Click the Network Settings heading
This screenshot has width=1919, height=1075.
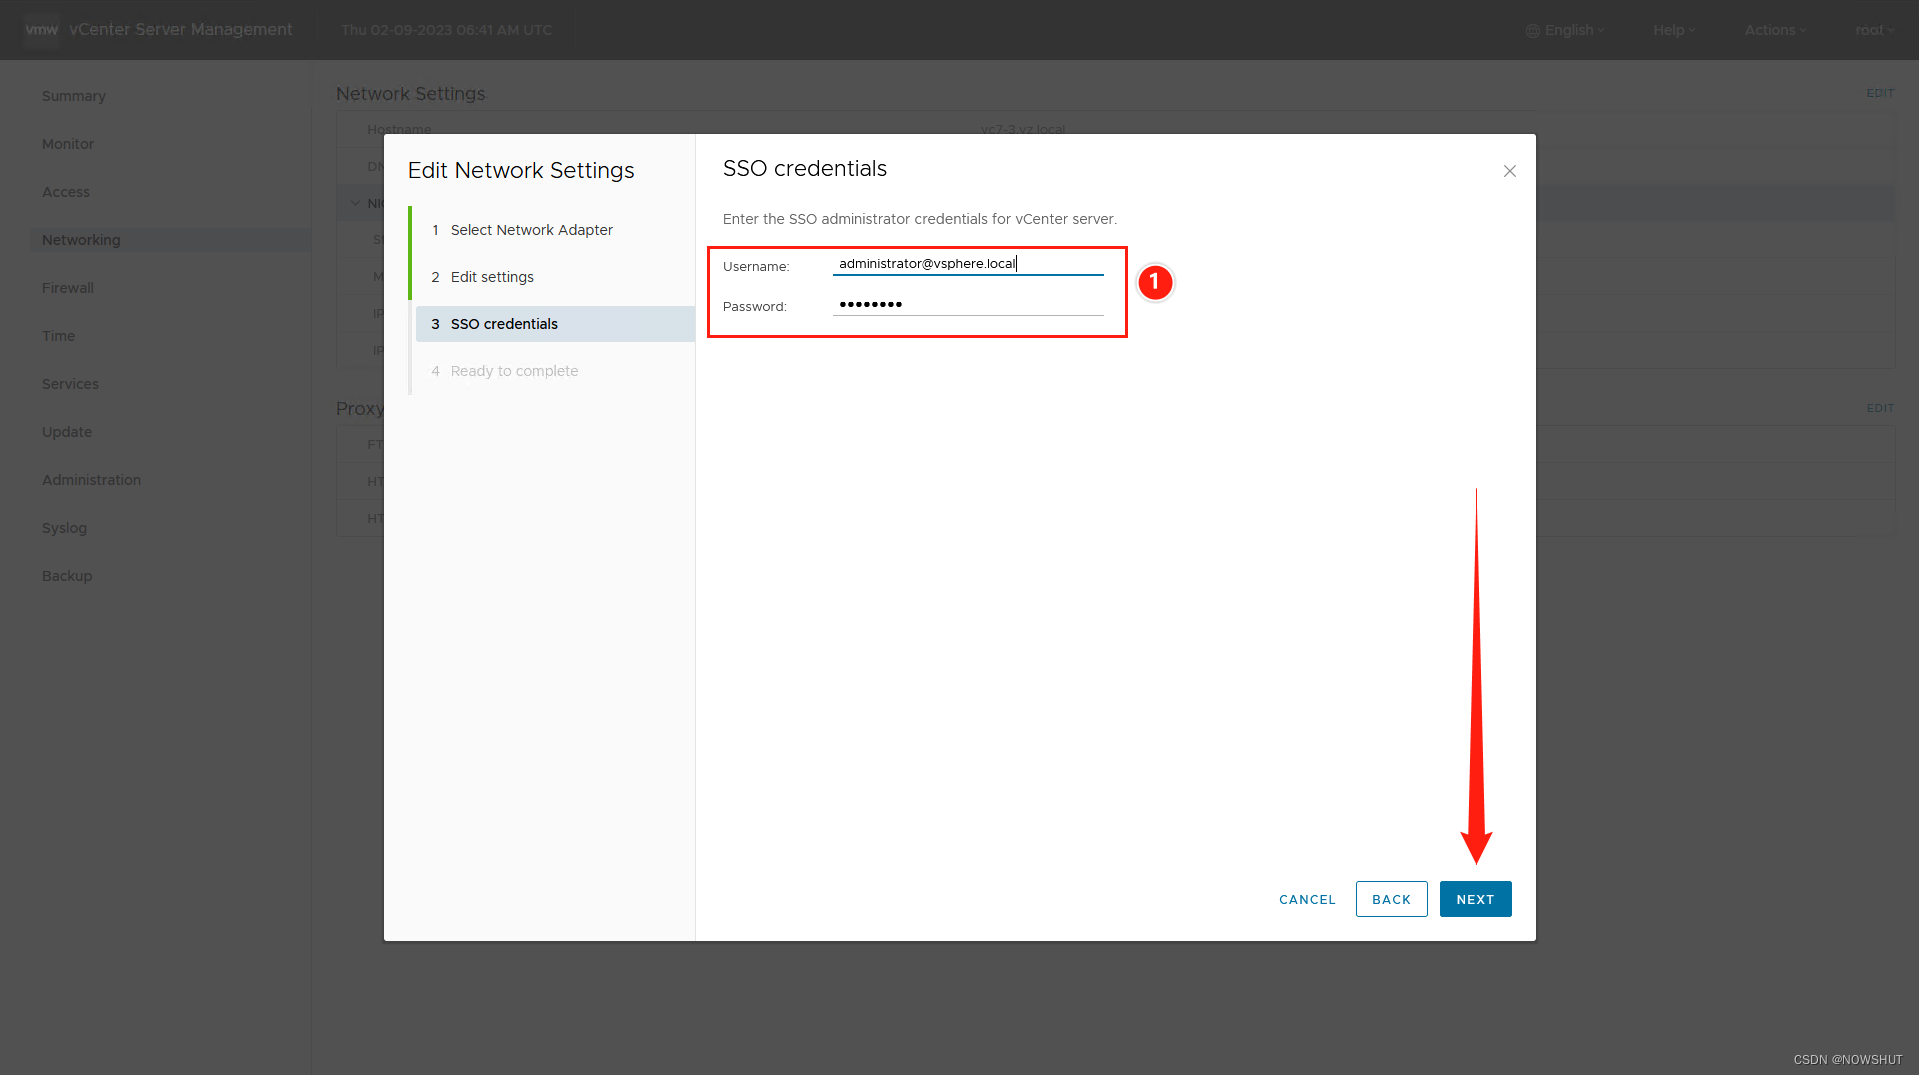411,94
